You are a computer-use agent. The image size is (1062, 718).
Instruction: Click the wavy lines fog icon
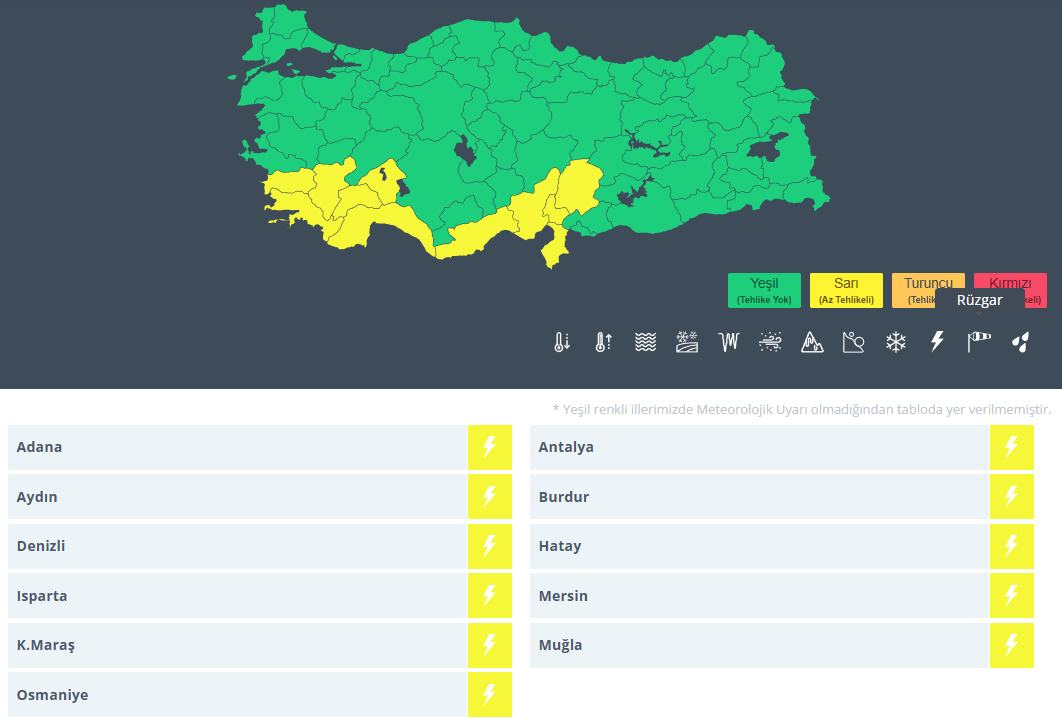(645, 342)
